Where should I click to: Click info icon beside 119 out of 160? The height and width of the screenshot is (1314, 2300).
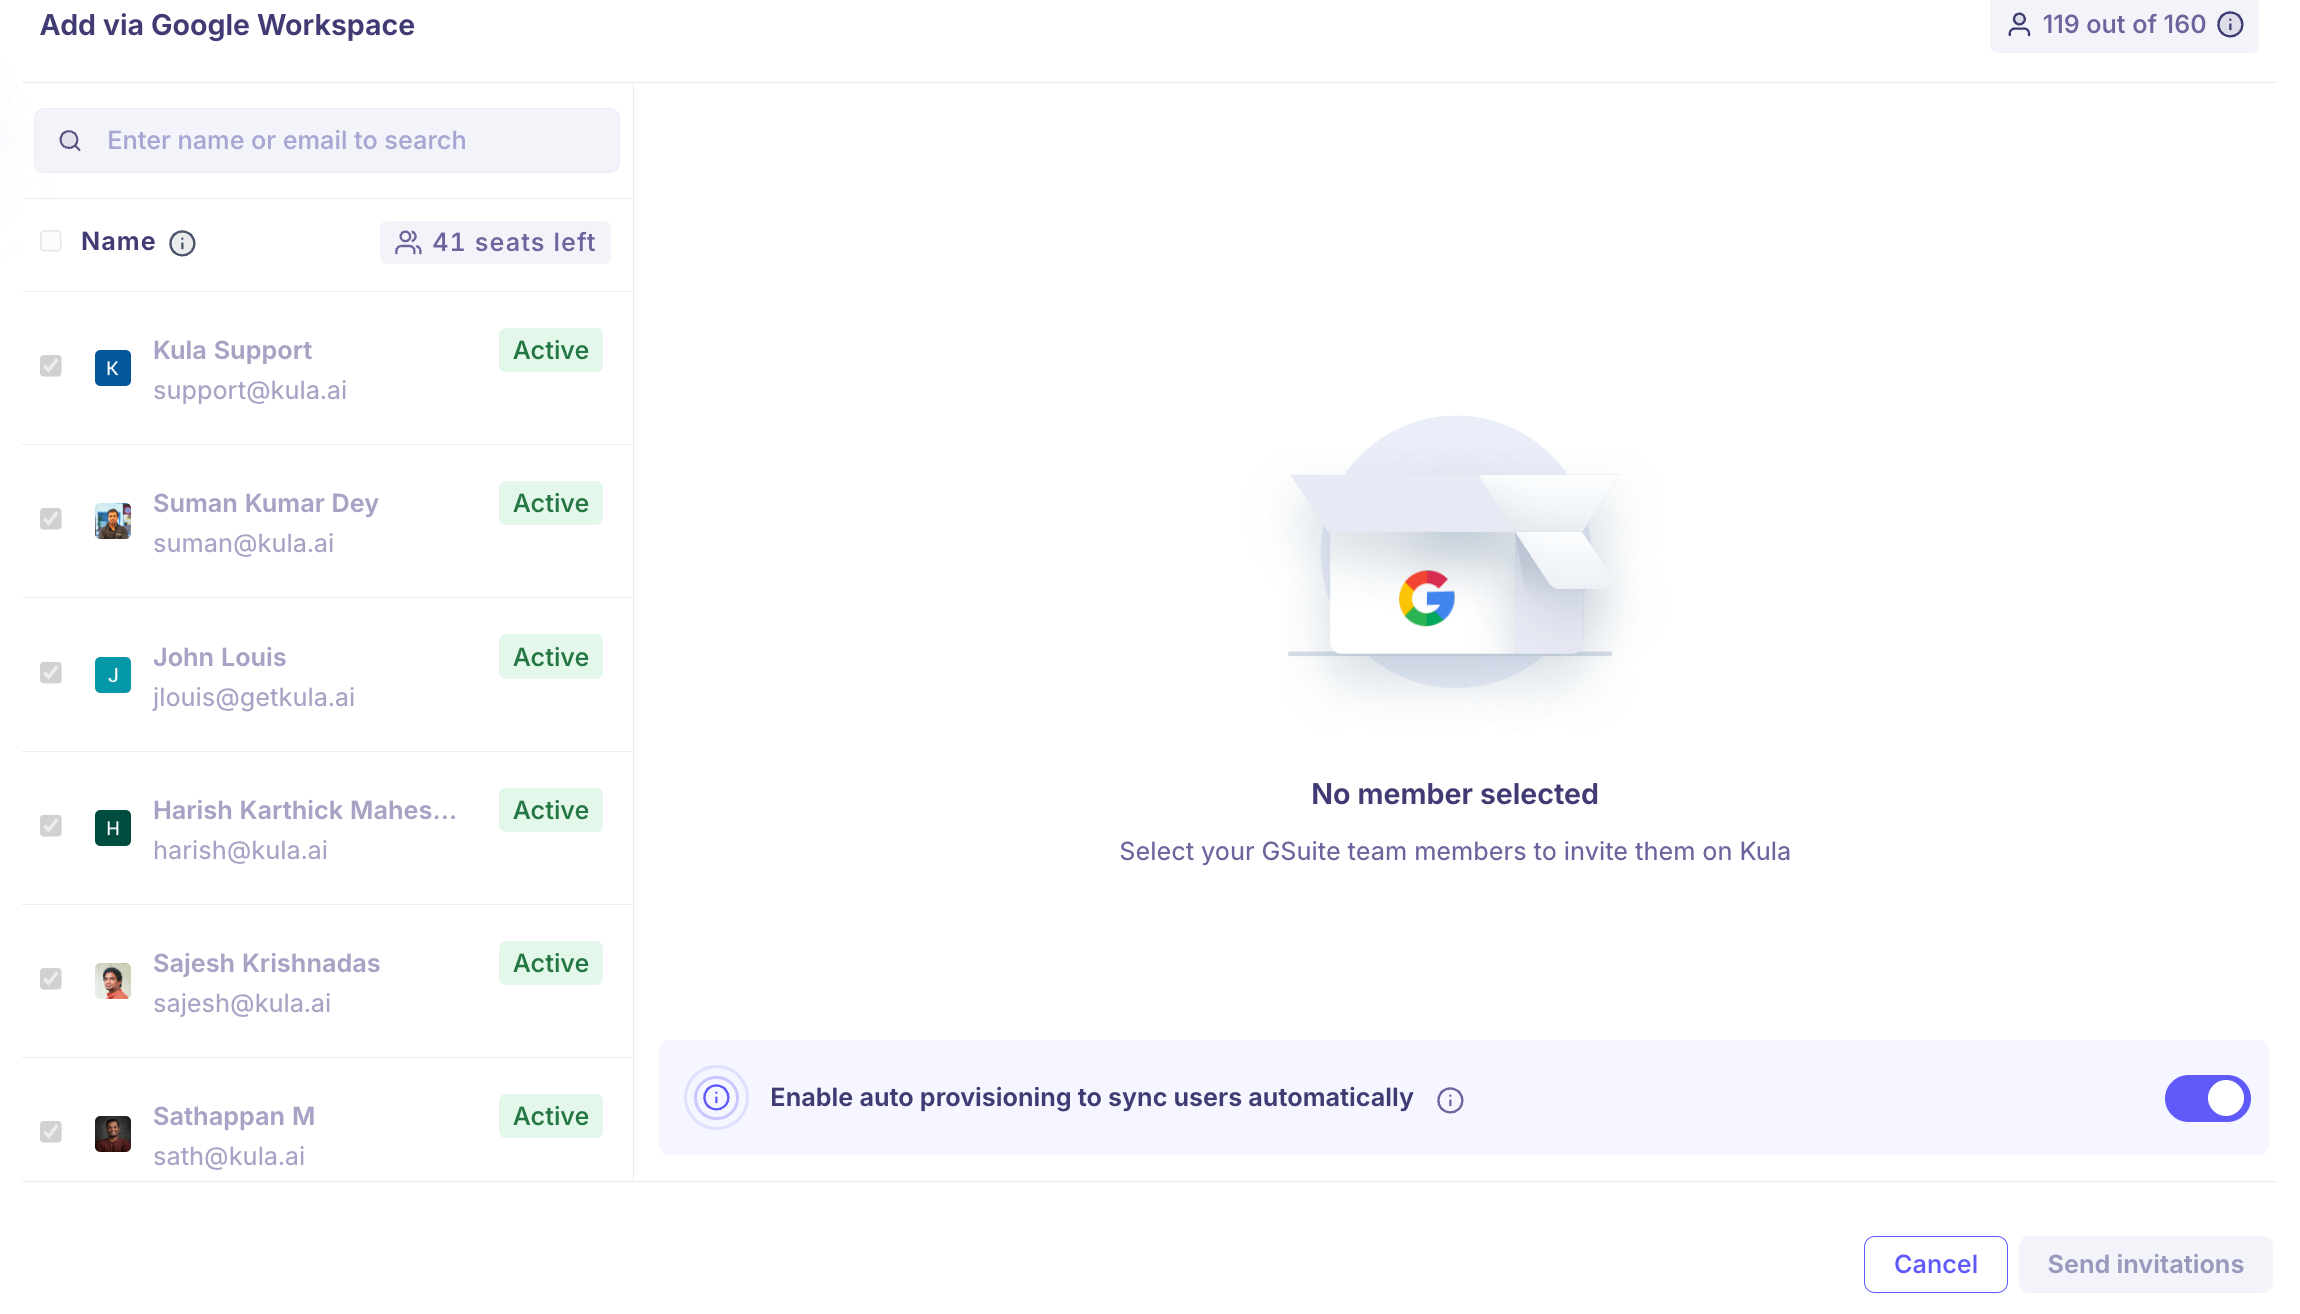pyautogui.click(x=2230, y=25)
